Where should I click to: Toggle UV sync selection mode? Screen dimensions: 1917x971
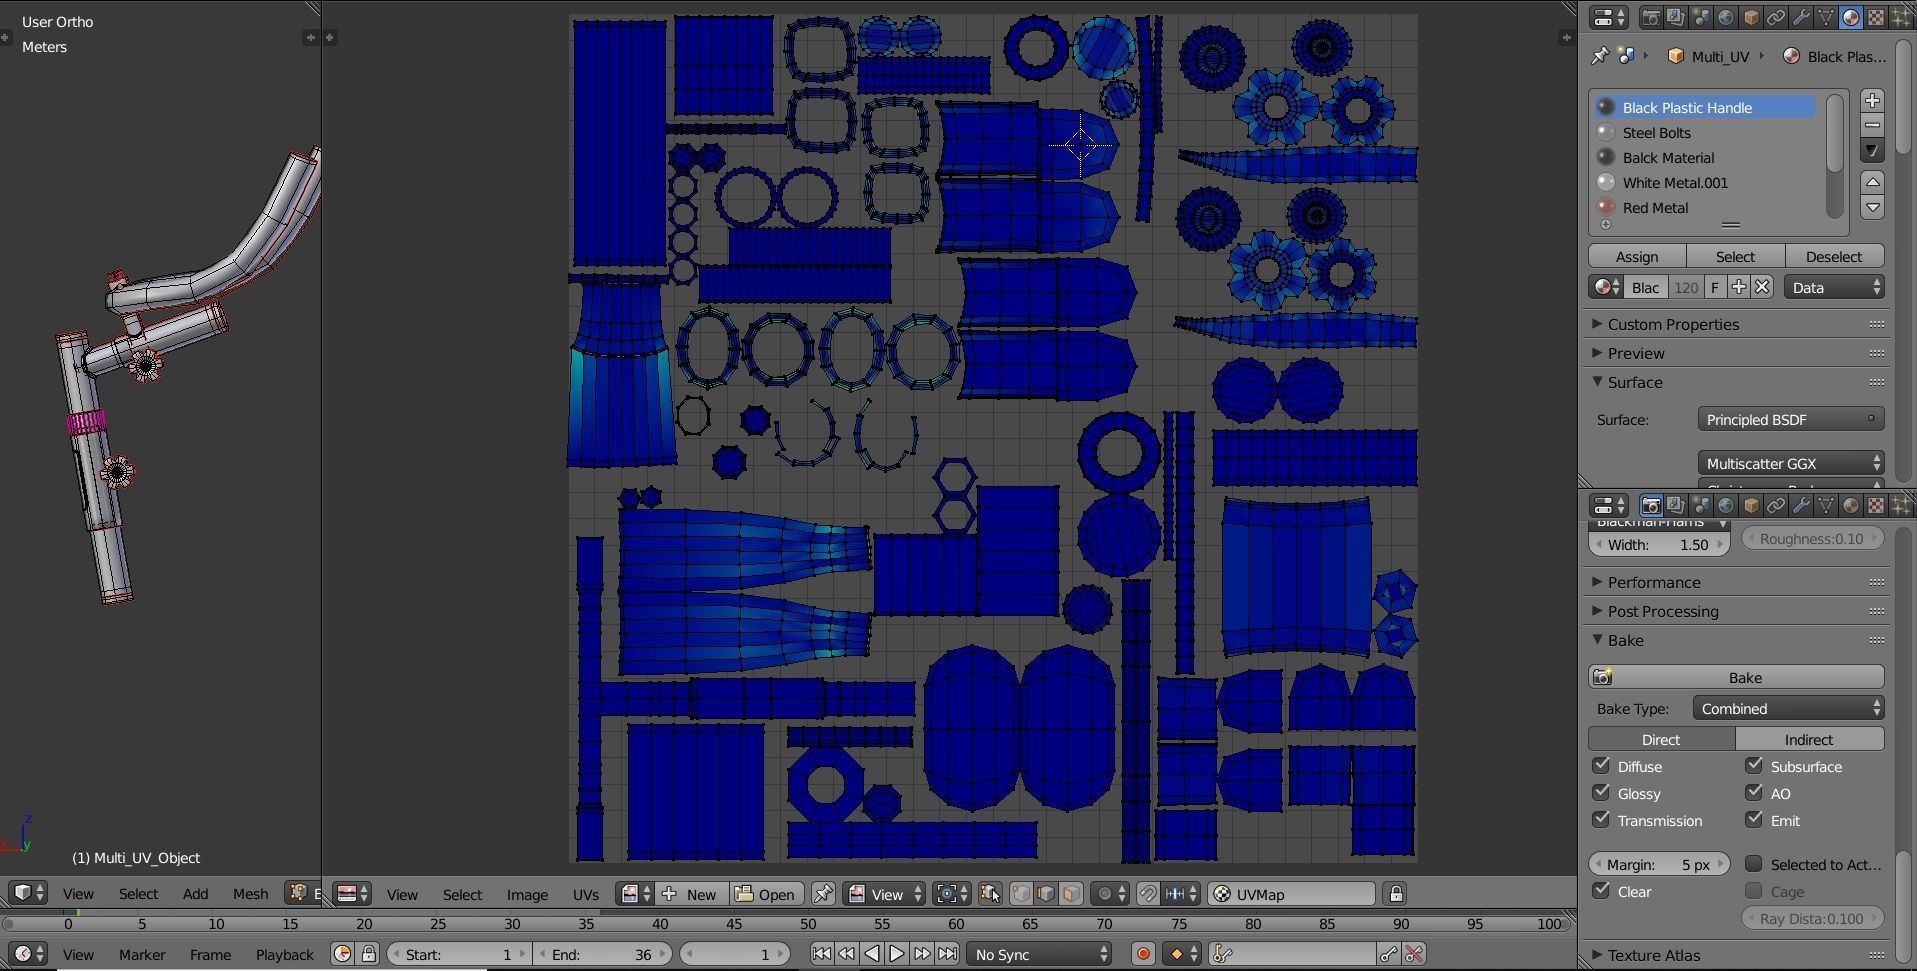click(990, 894)
